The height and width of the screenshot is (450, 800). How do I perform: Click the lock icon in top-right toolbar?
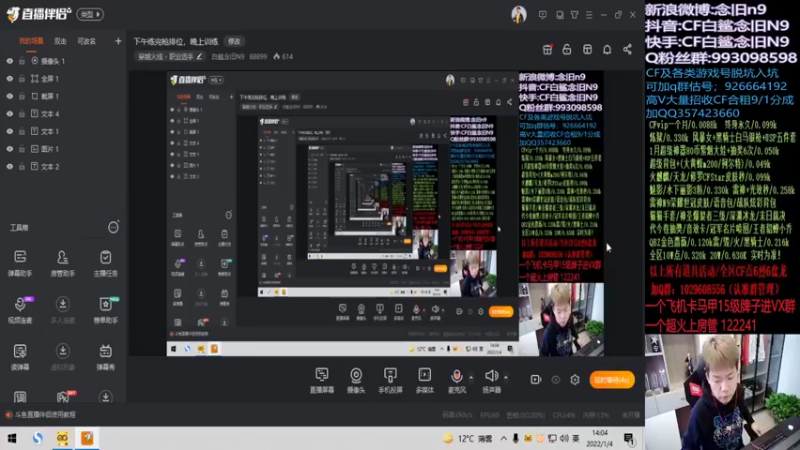click(567, 49)
